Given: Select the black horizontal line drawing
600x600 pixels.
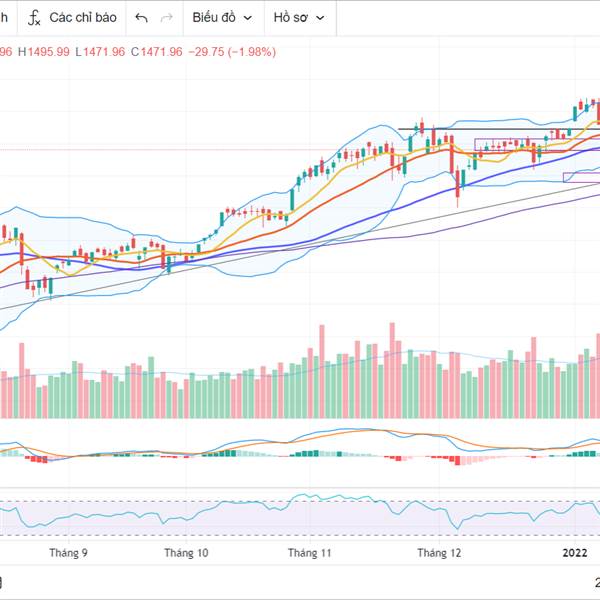Looking at the screenshot, I should click(x=435, y=129).
